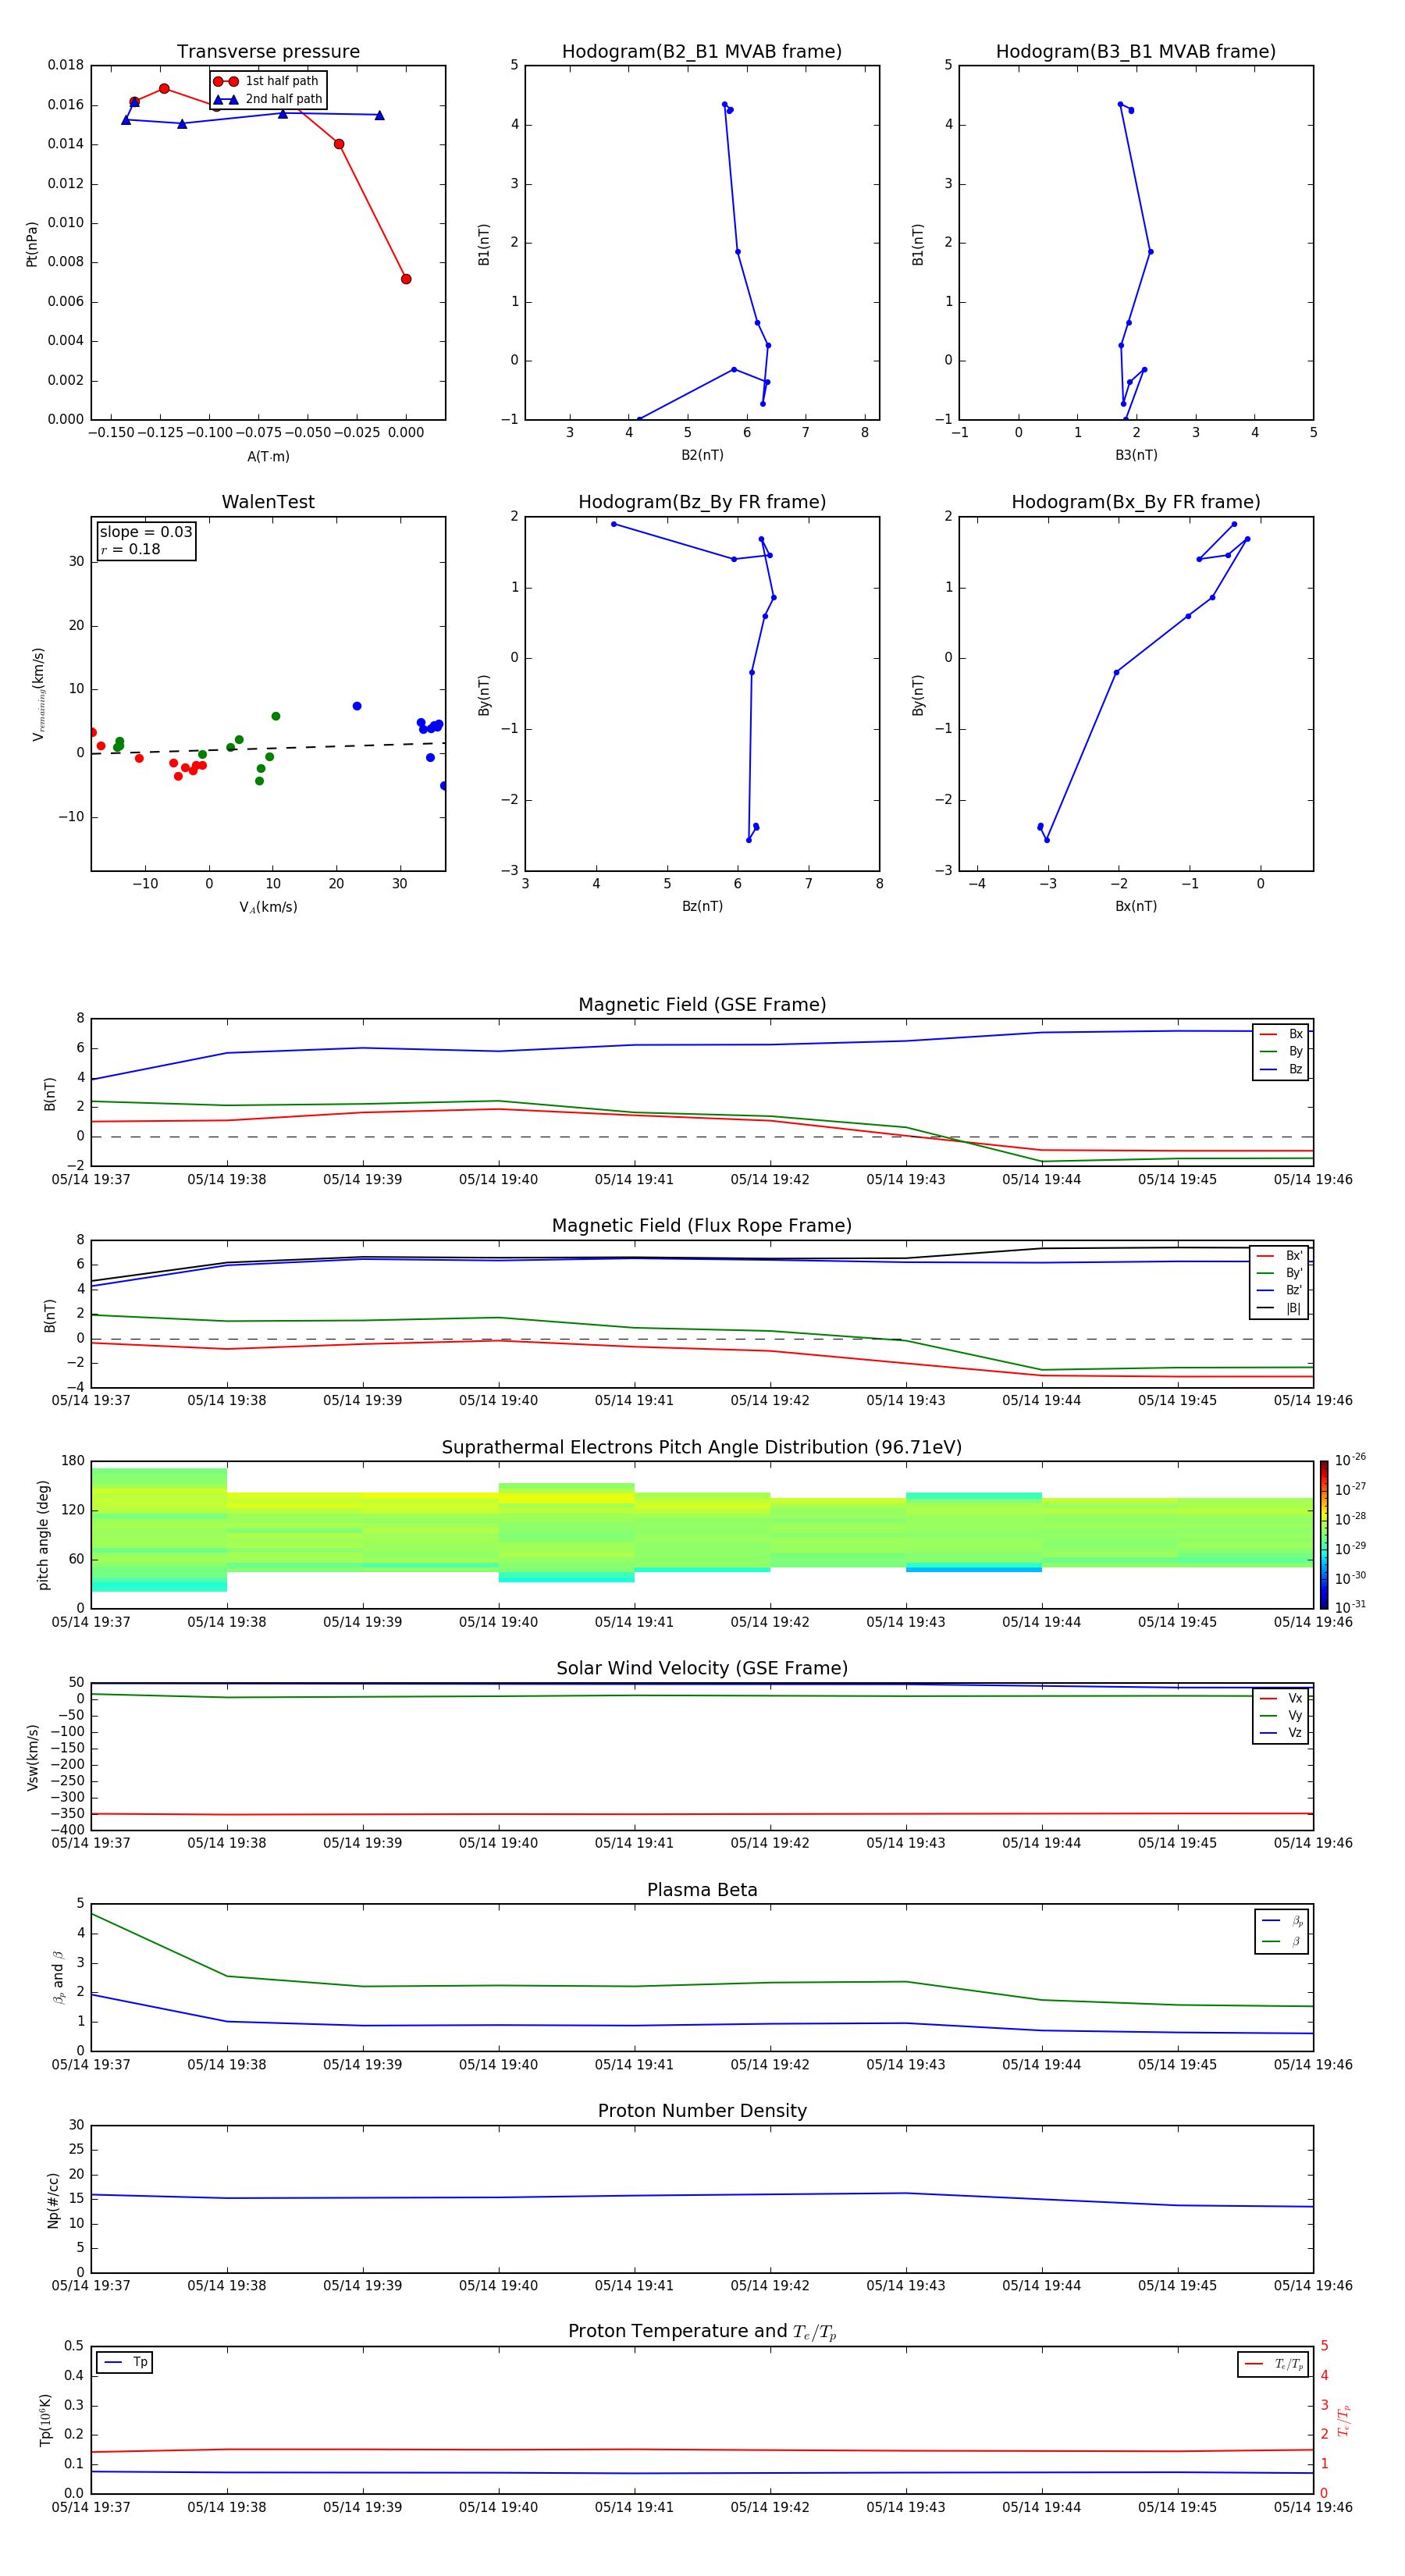Click the "V_remaining(km/s)" y-axis label
Screen dimensions: 1405x2576
point(38,694)
